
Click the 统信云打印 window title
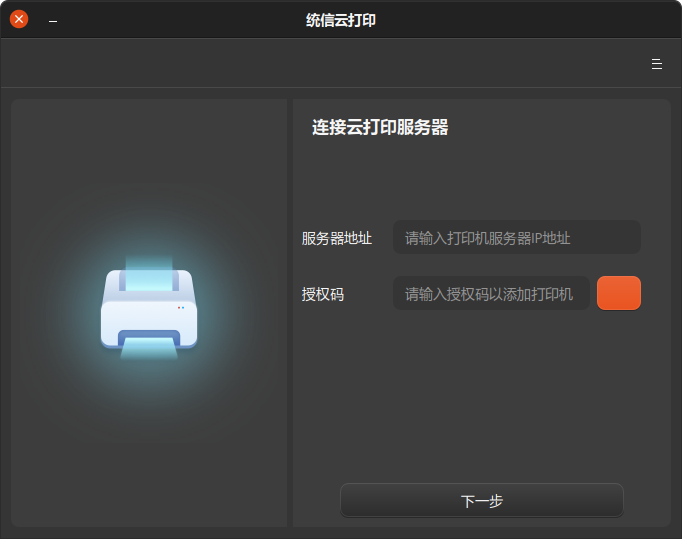tap(341, 20)
